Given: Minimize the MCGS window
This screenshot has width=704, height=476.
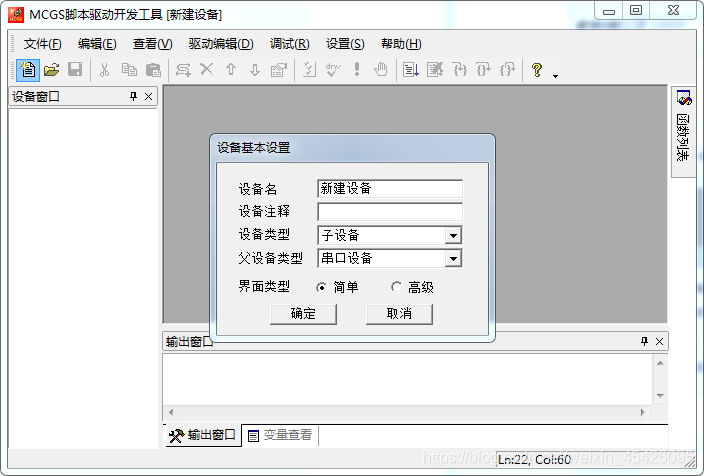Looking at the screenshot, I should pyautogui.click(x=609, y=11).
